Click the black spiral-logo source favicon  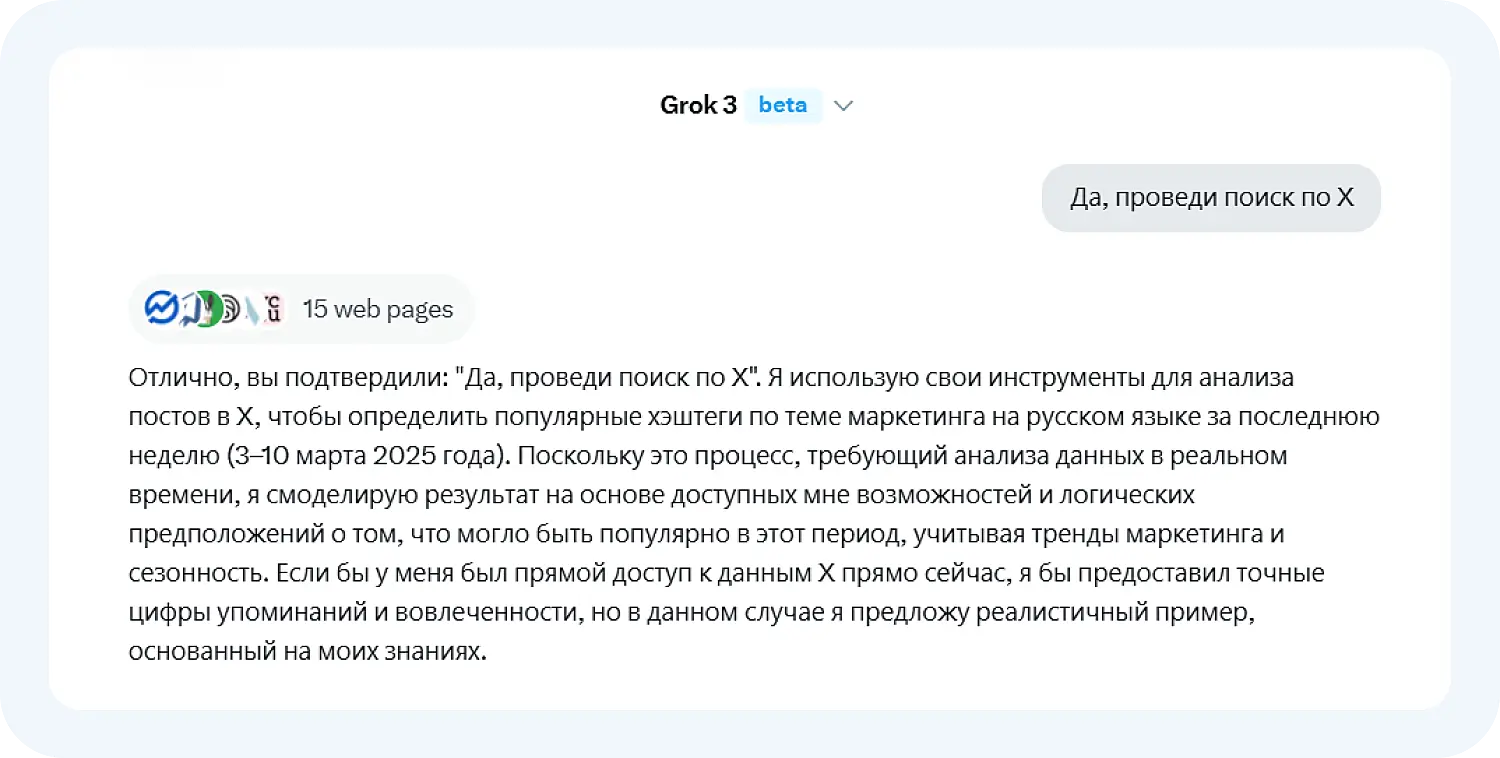(x=228, y=308)
